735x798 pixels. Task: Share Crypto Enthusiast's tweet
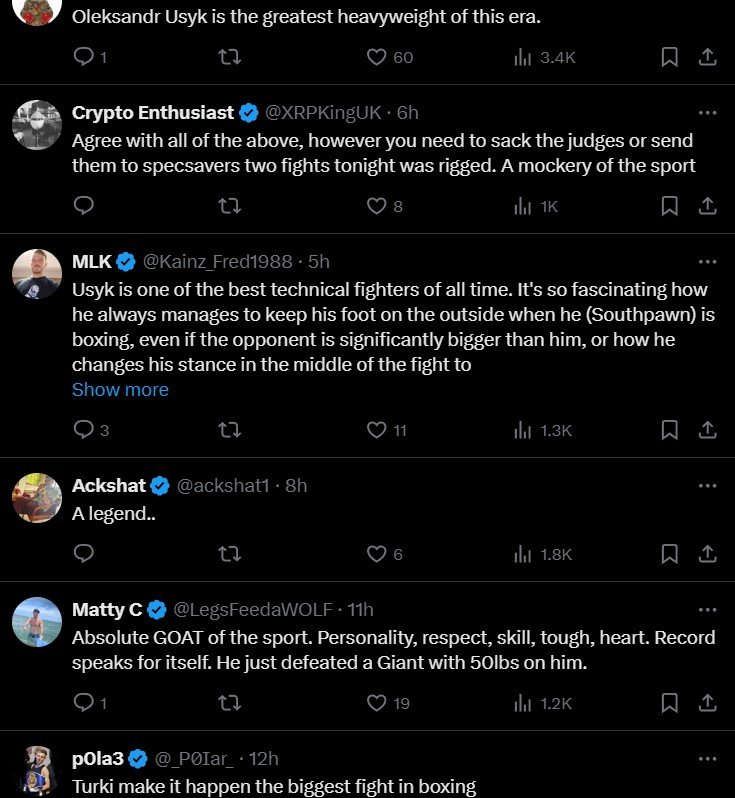click(707, 206)
